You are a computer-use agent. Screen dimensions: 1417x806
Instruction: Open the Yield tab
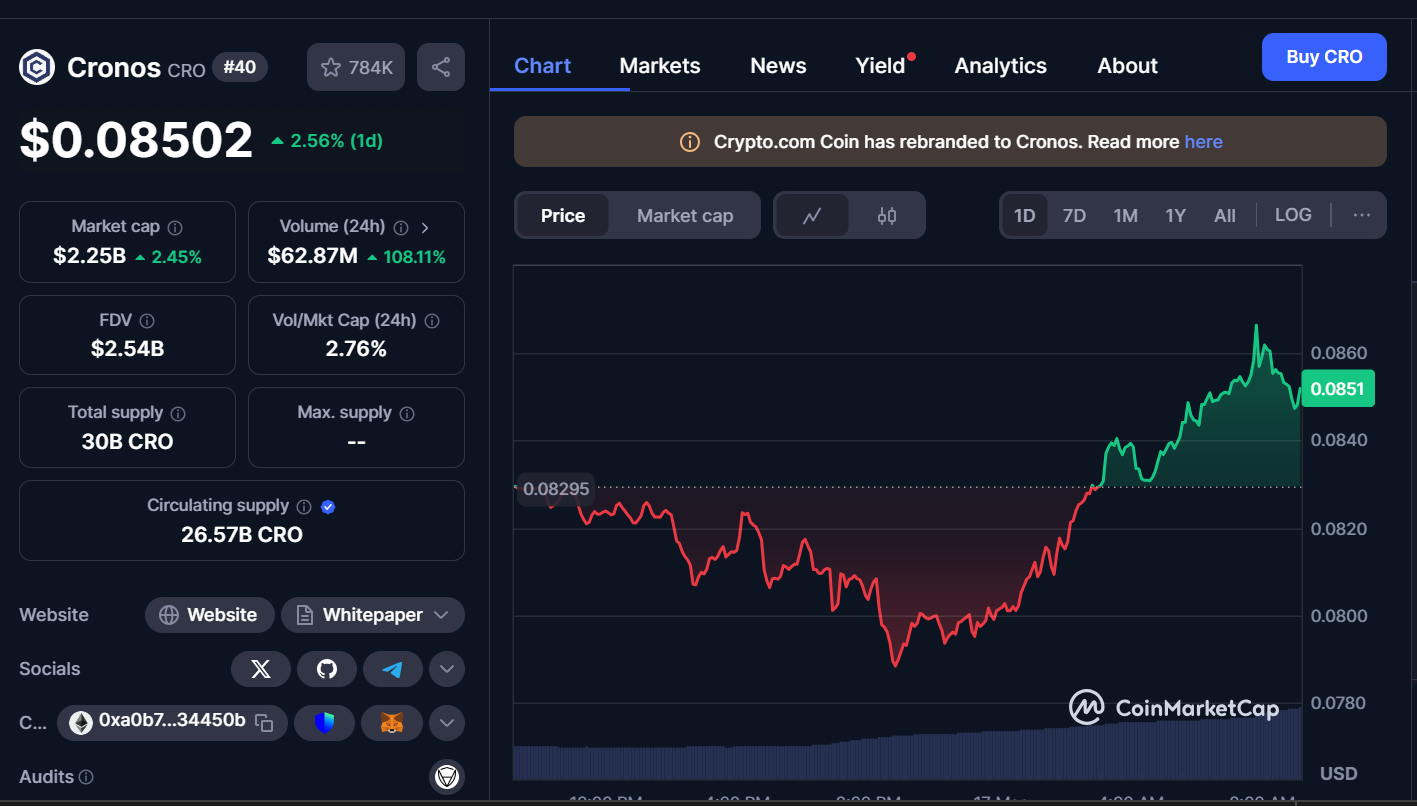pos(881,66)
